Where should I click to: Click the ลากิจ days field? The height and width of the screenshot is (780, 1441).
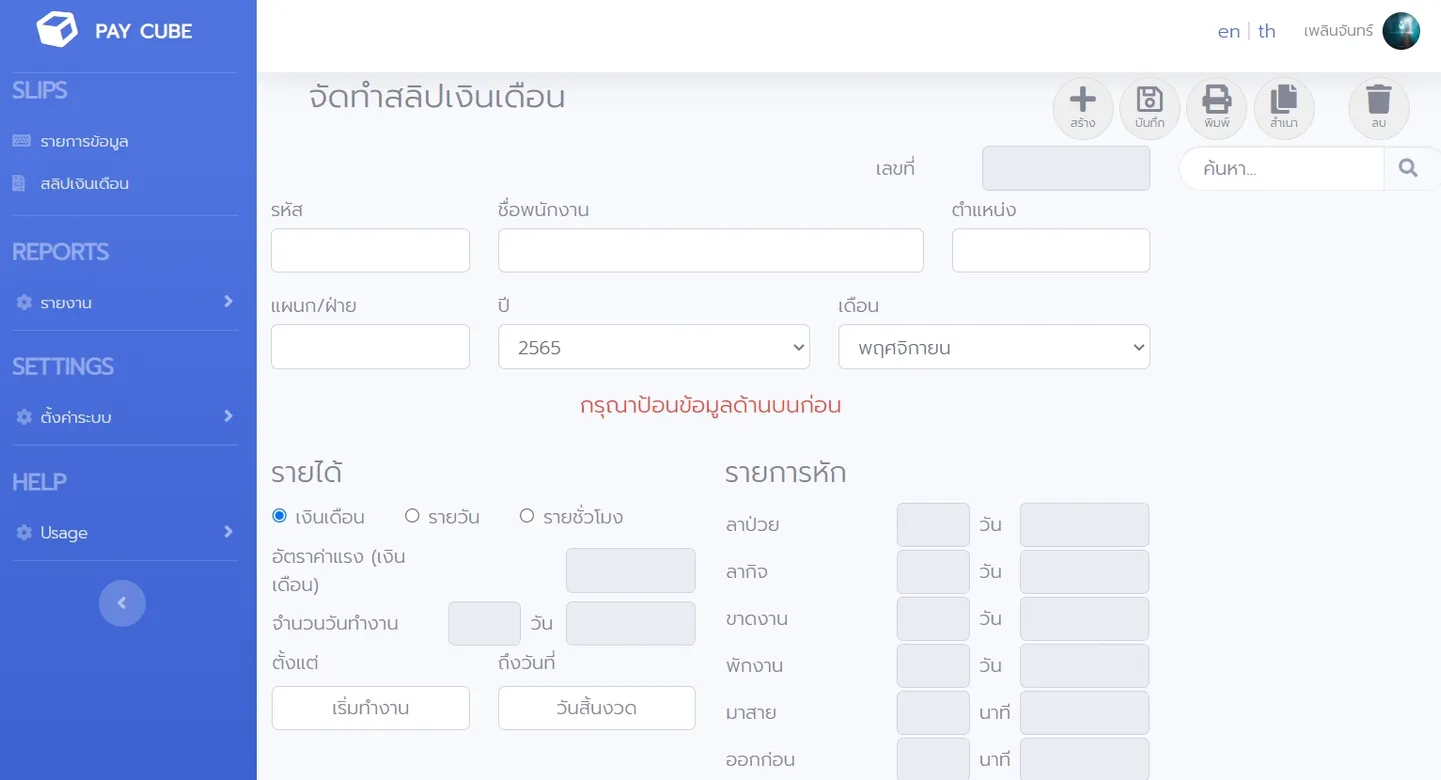click(933, 572)
